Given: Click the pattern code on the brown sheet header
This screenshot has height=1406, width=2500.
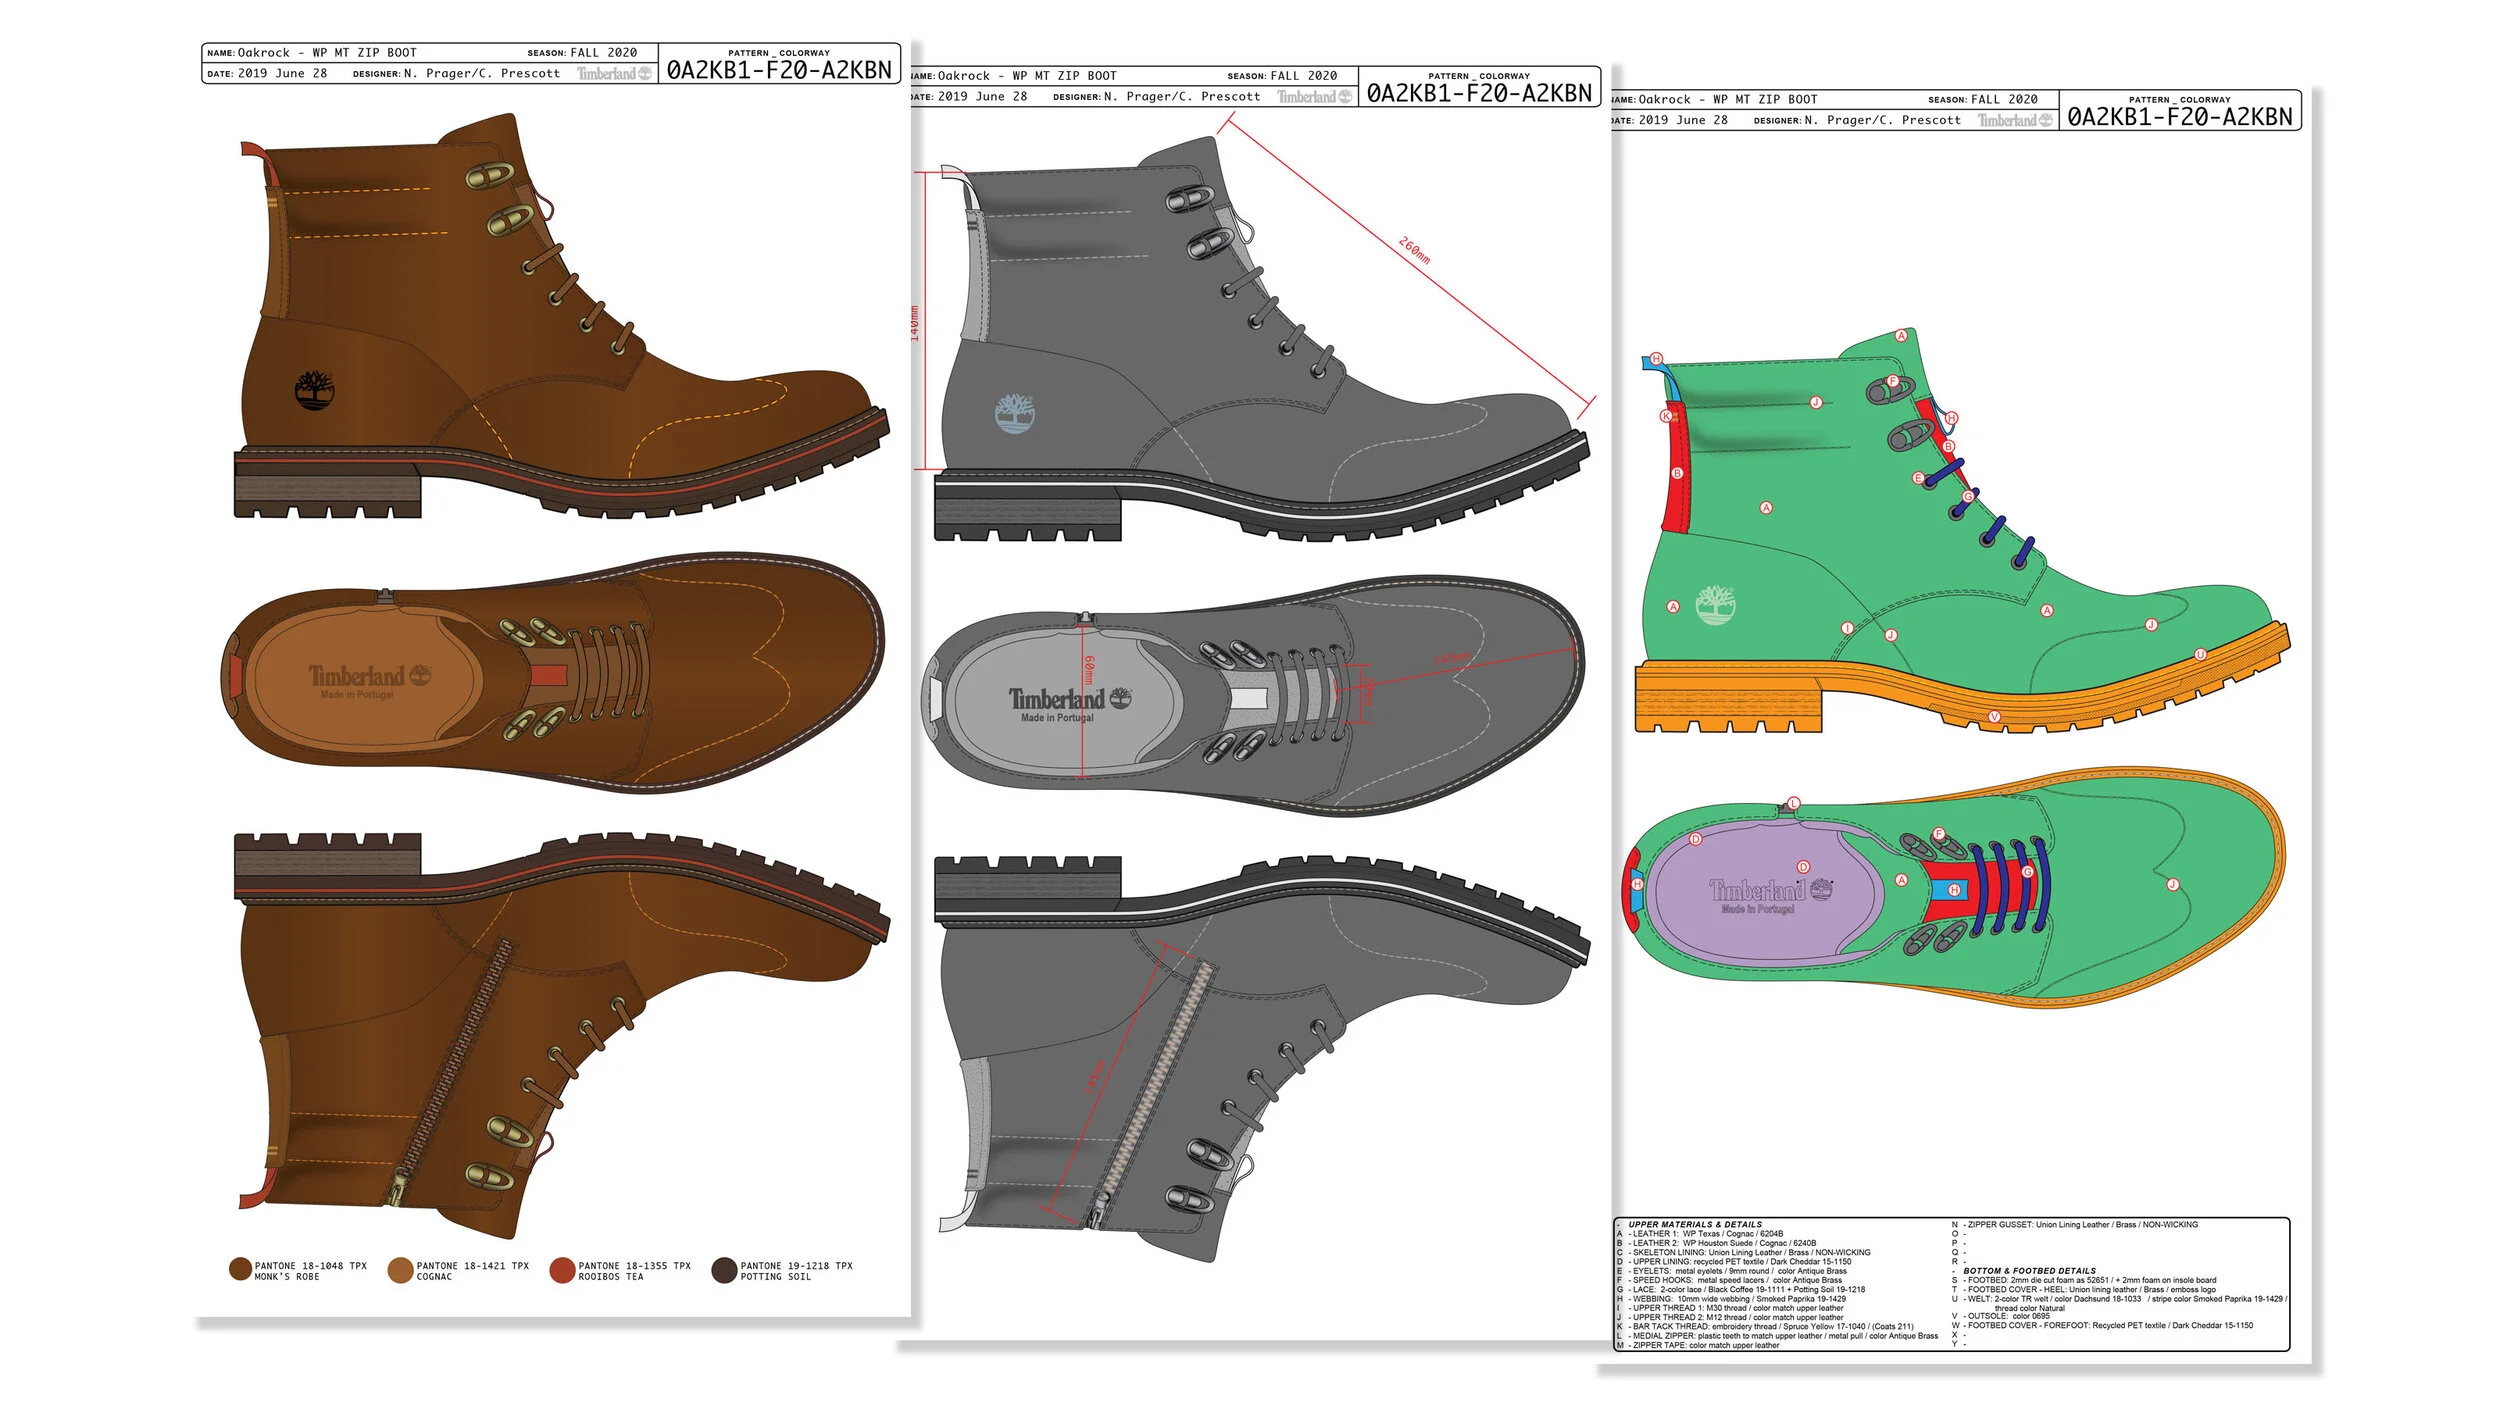Looking at the screenshot, I should coord(779,70).
